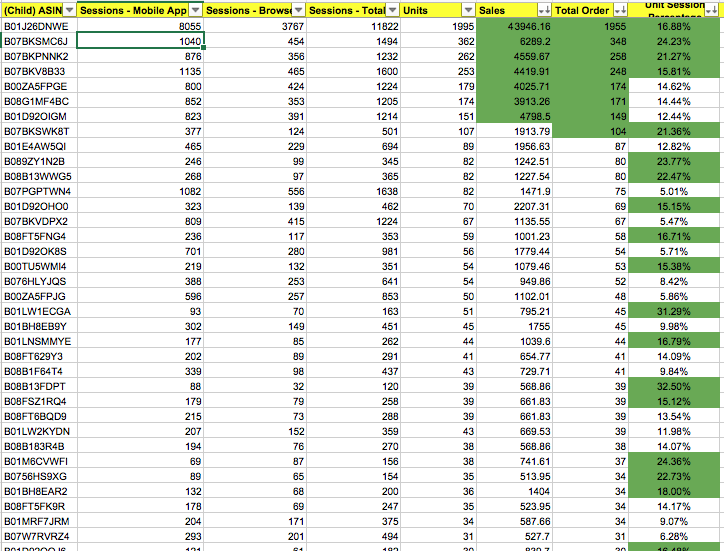Viewport: 724px width, 551px height.
Task: Click green sales cell 43946.16
Action: click(x=514, y=26)
